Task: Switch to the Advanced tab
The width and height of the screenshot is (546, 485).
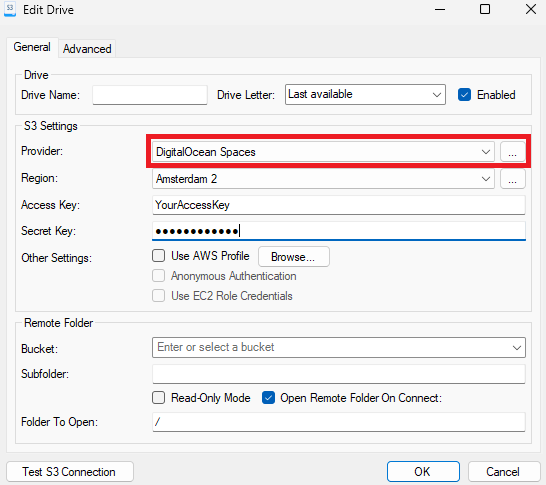Action: 87,49
